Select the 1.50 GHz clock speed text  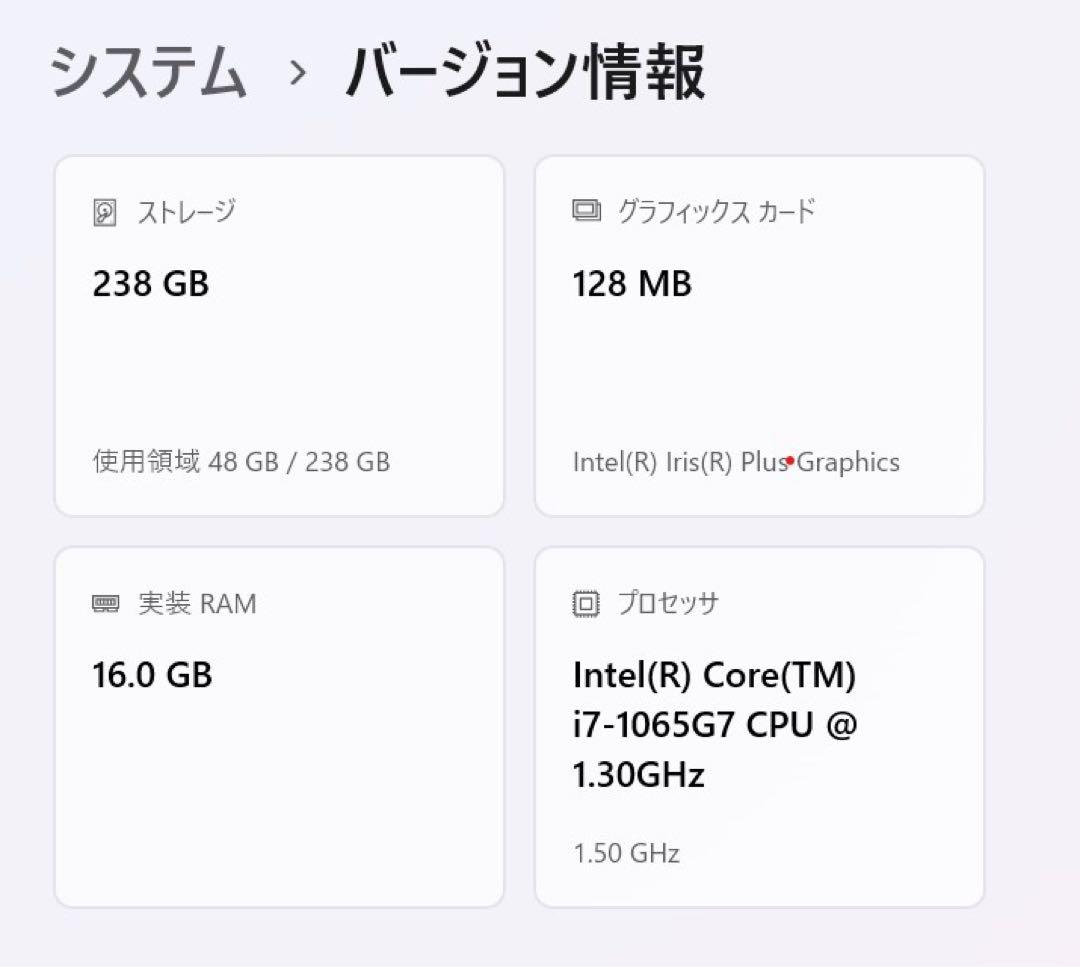click(x=625, y=853)
